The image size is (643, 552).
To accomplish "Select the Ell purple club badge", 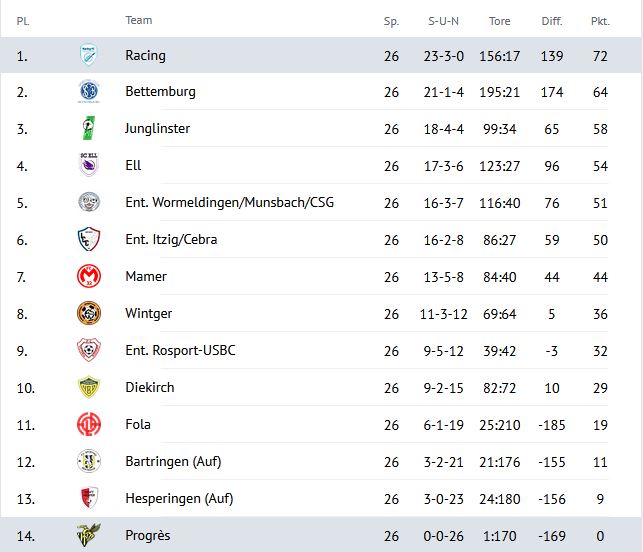I will (x=89, y=164).
